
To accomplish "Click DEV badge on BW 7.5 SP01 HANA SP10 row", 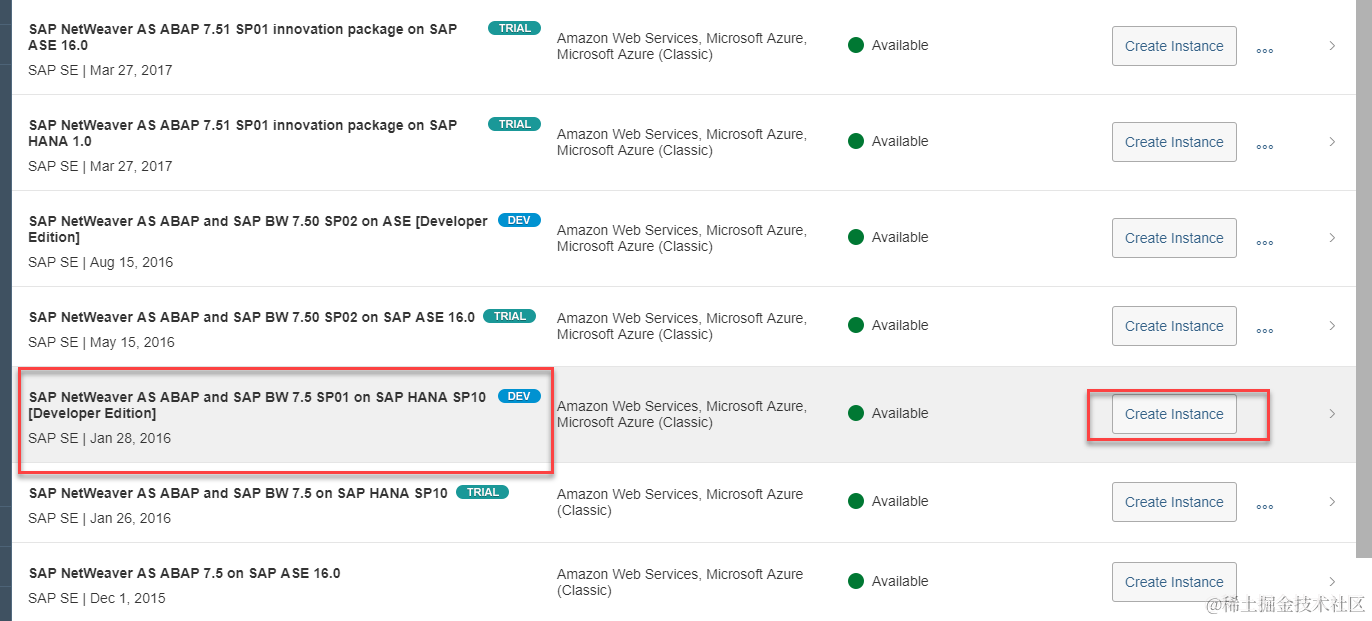I will click(519, 396).
